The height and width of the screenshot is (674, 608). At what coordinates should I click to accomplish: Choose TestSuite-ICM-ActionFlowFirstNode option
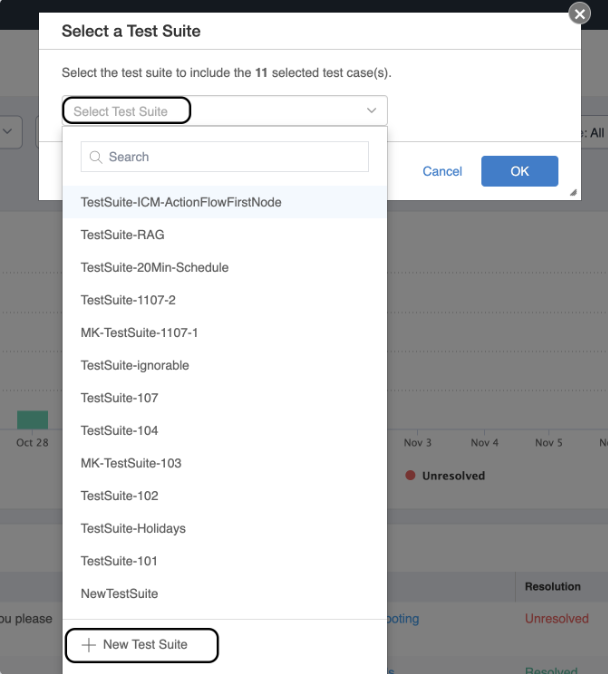tap(181, 202)
